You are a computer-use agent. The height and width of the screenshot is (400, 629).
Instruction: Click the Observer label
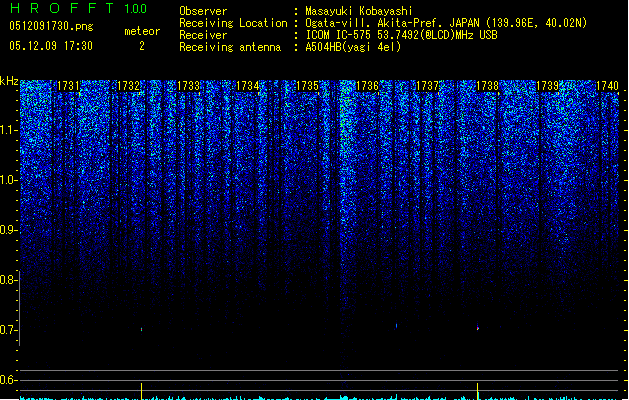point(203,11)
